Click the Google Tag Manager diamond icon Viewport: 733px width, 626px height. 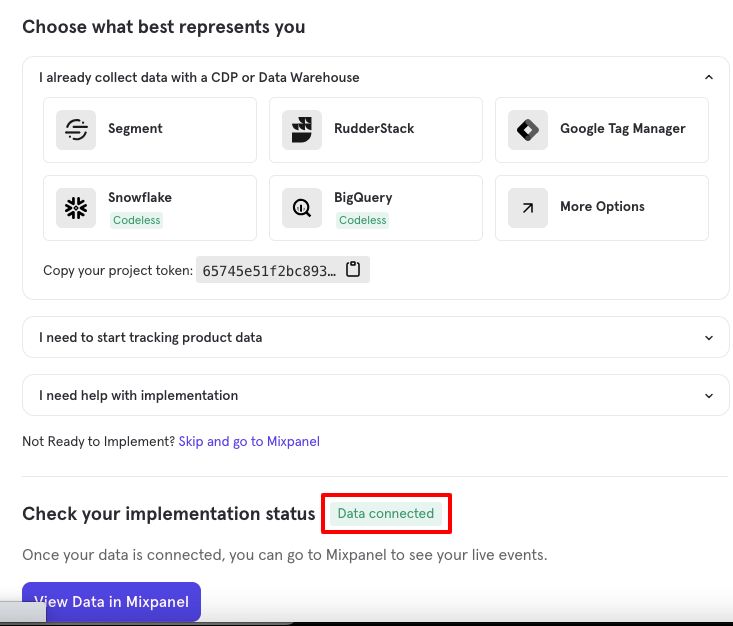[x=528, y=130]
